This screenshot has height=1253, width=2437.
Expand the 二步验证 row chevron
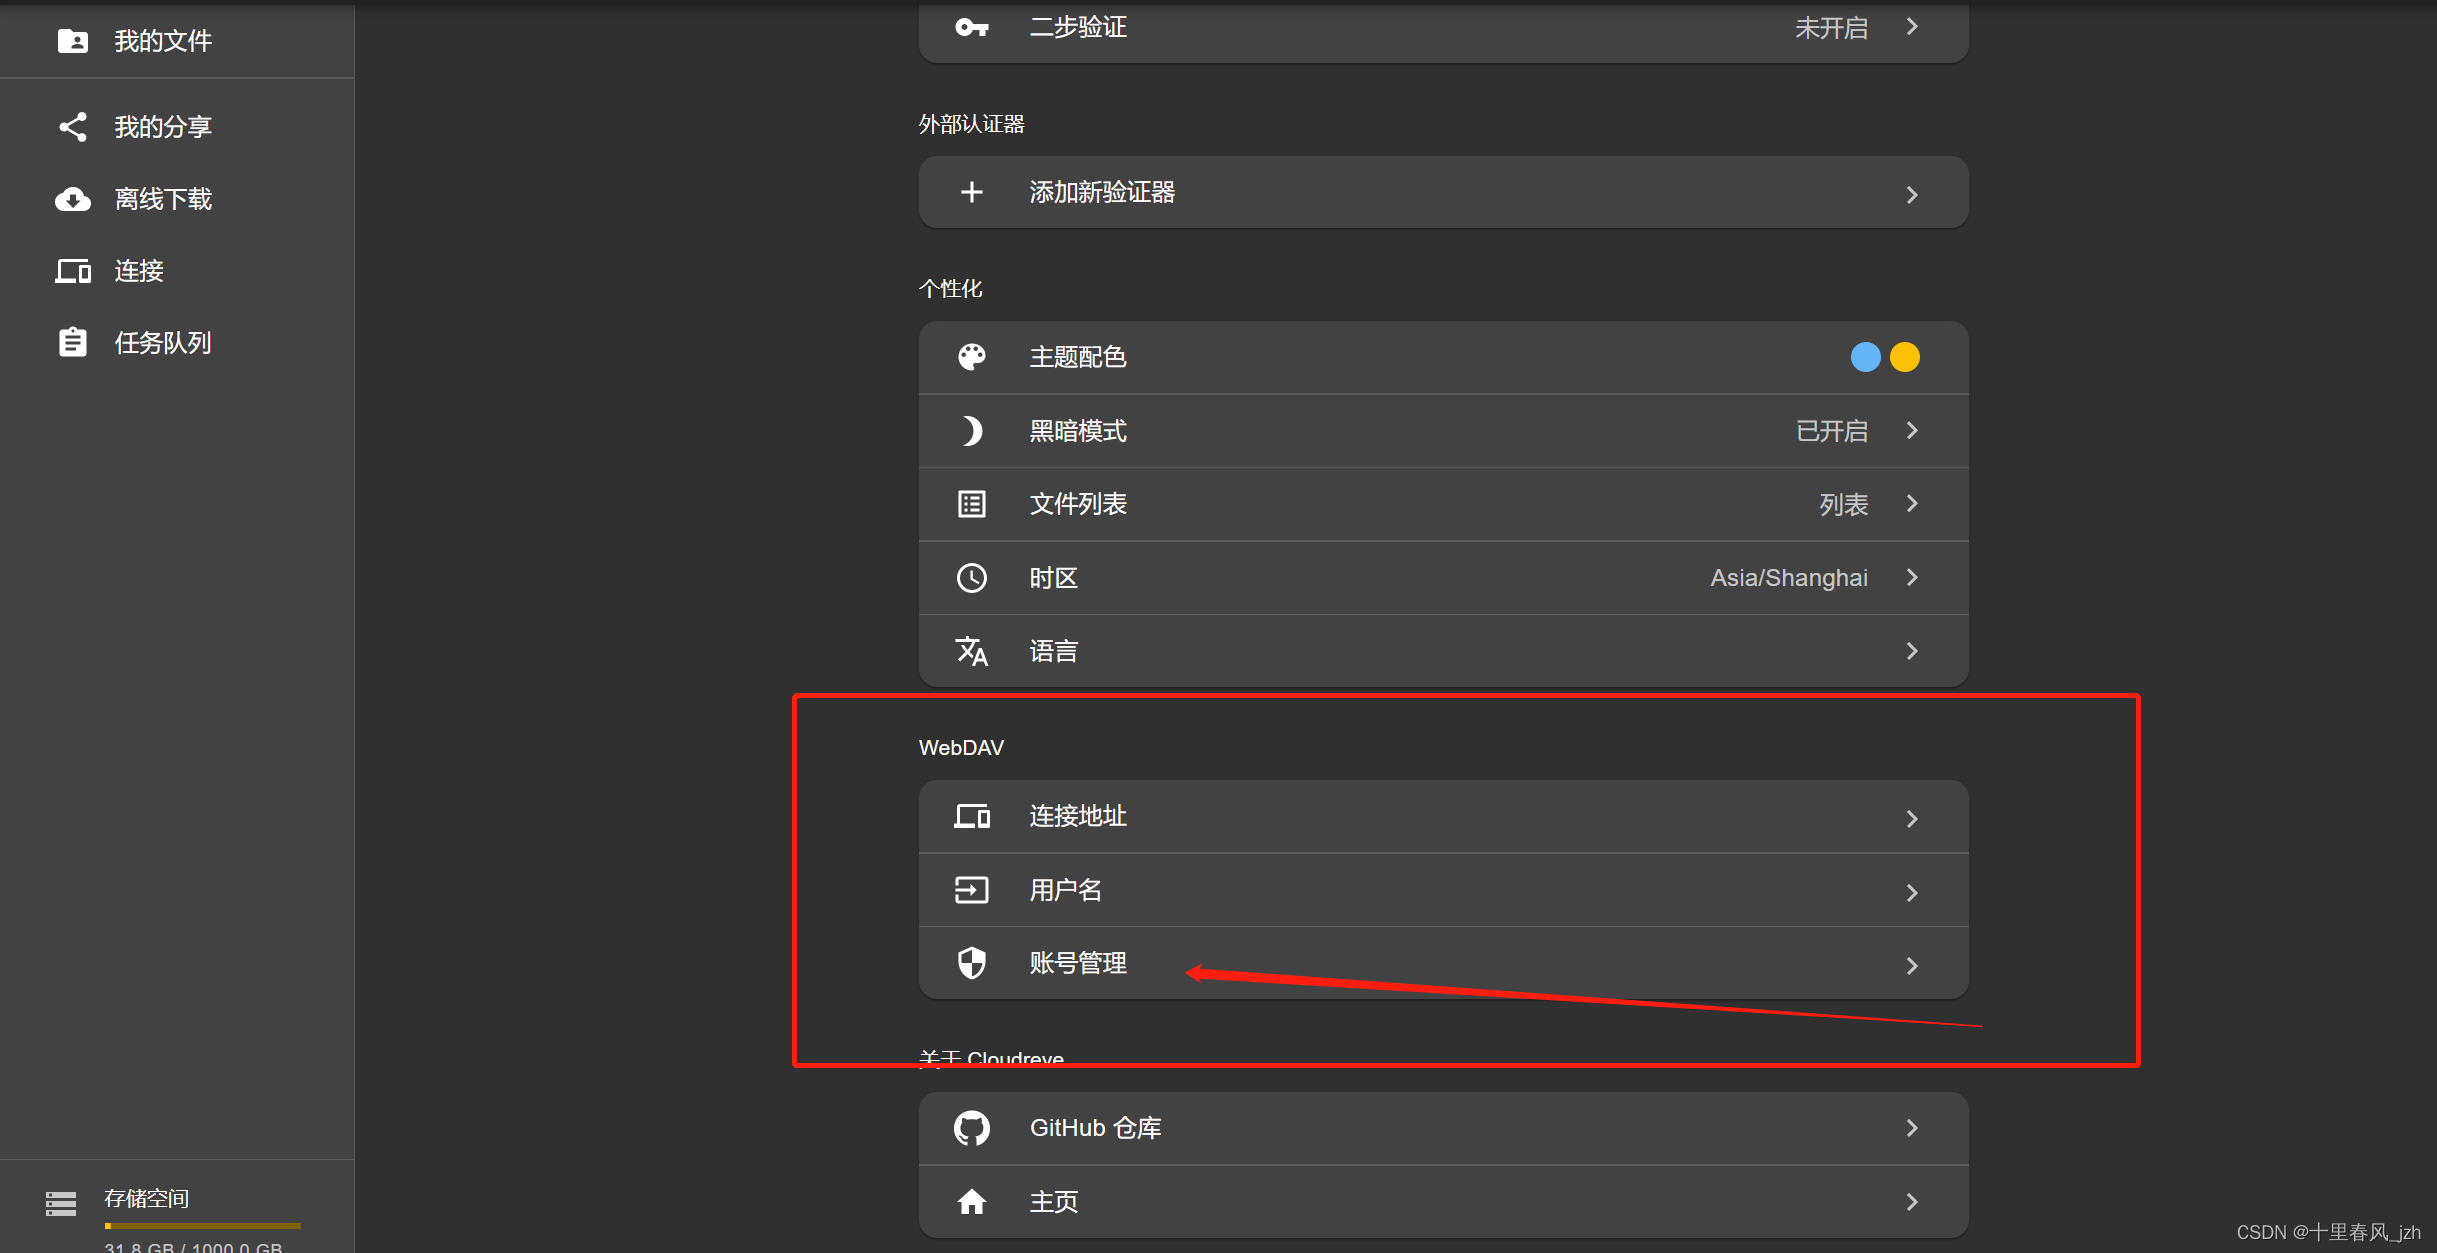[x=1912, y=27]
